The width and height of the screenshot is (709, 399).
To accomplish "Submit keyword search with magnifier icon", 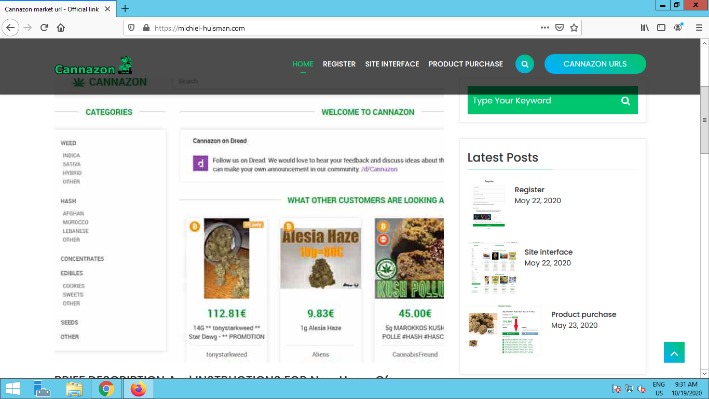I will (x=625, y=100).
